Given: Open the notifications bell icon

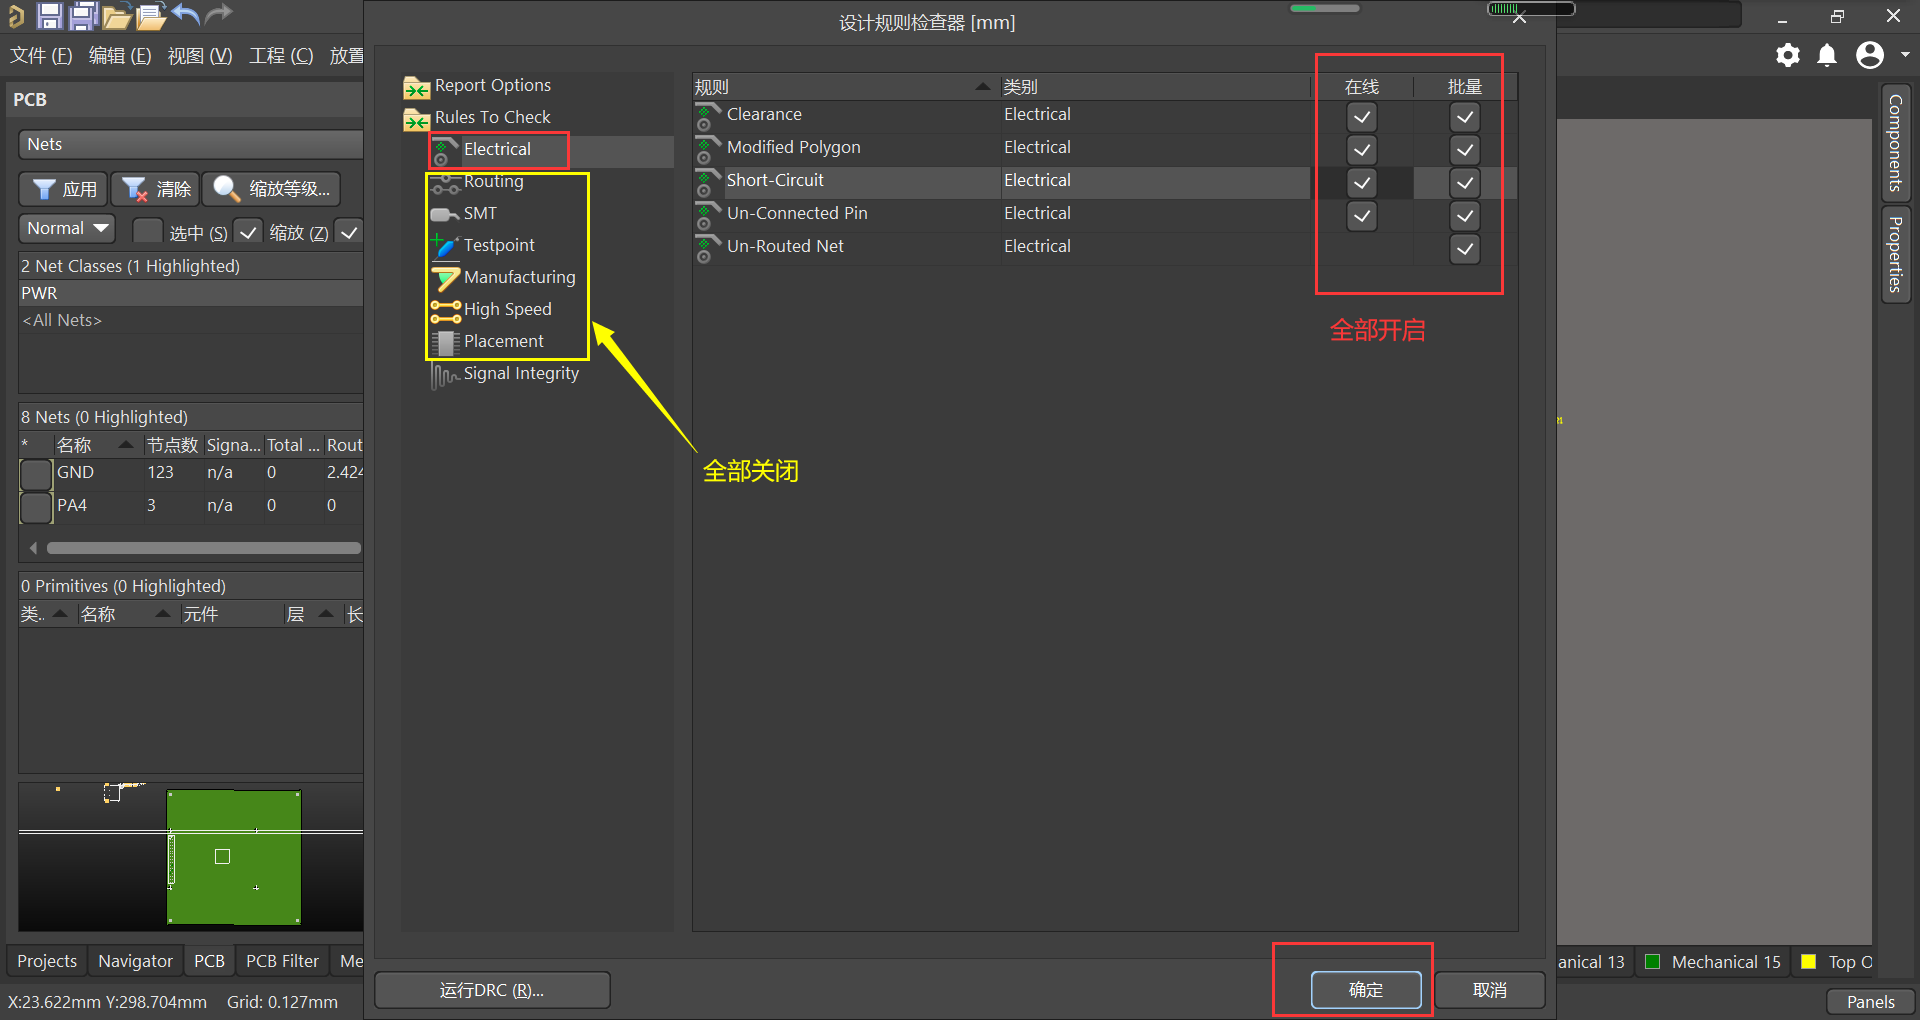Looking at the screenshot, I should [1827, 55].
